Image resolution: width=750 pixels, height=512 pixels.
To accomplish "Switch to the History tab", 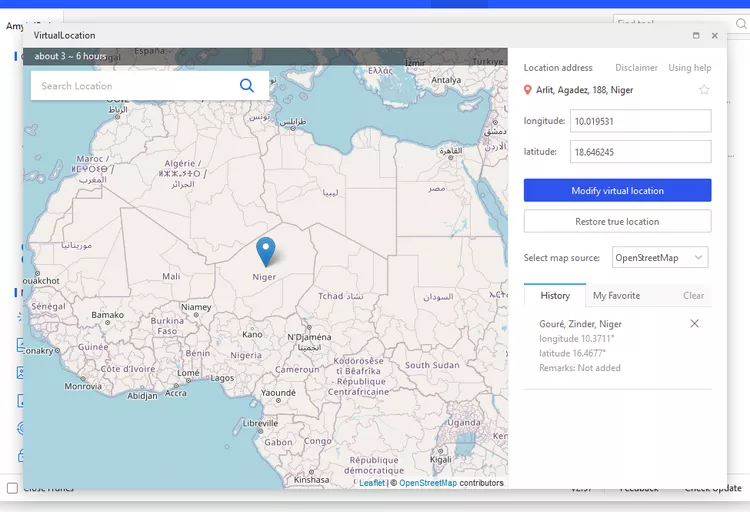I will coord(555,295).
